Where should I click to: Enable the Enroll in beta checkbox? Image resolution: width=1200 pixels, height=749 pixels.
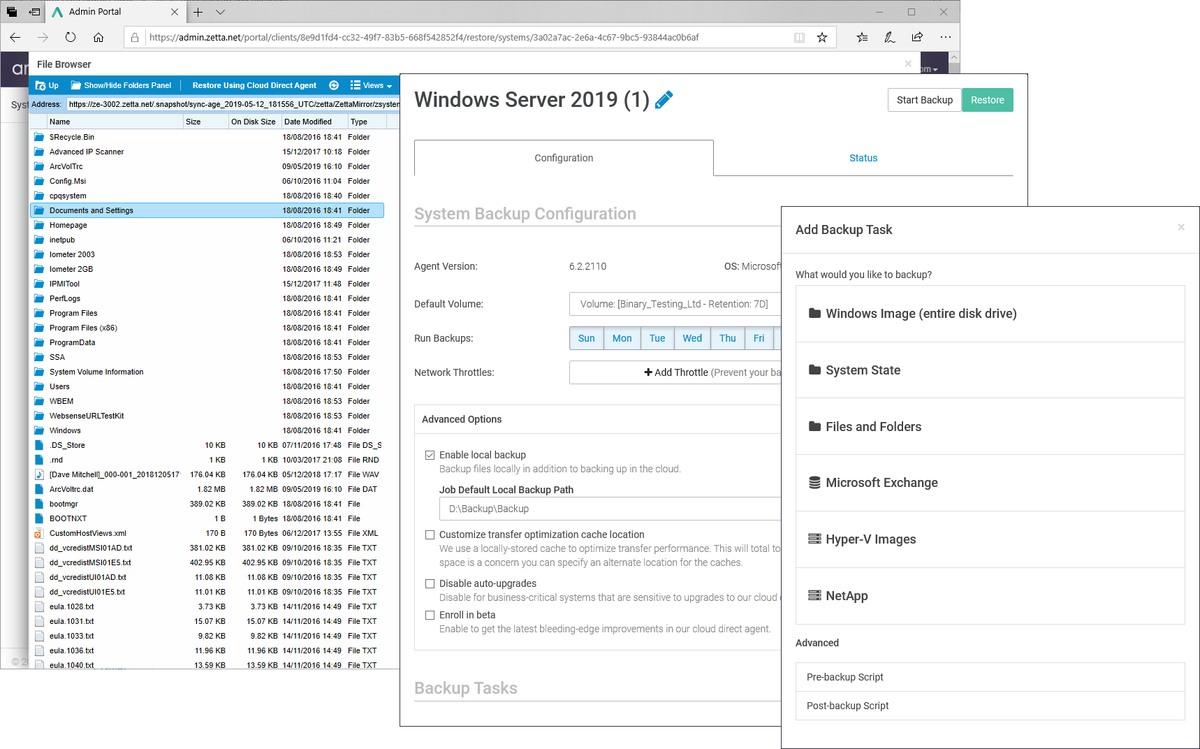click(x=429, y=615)
